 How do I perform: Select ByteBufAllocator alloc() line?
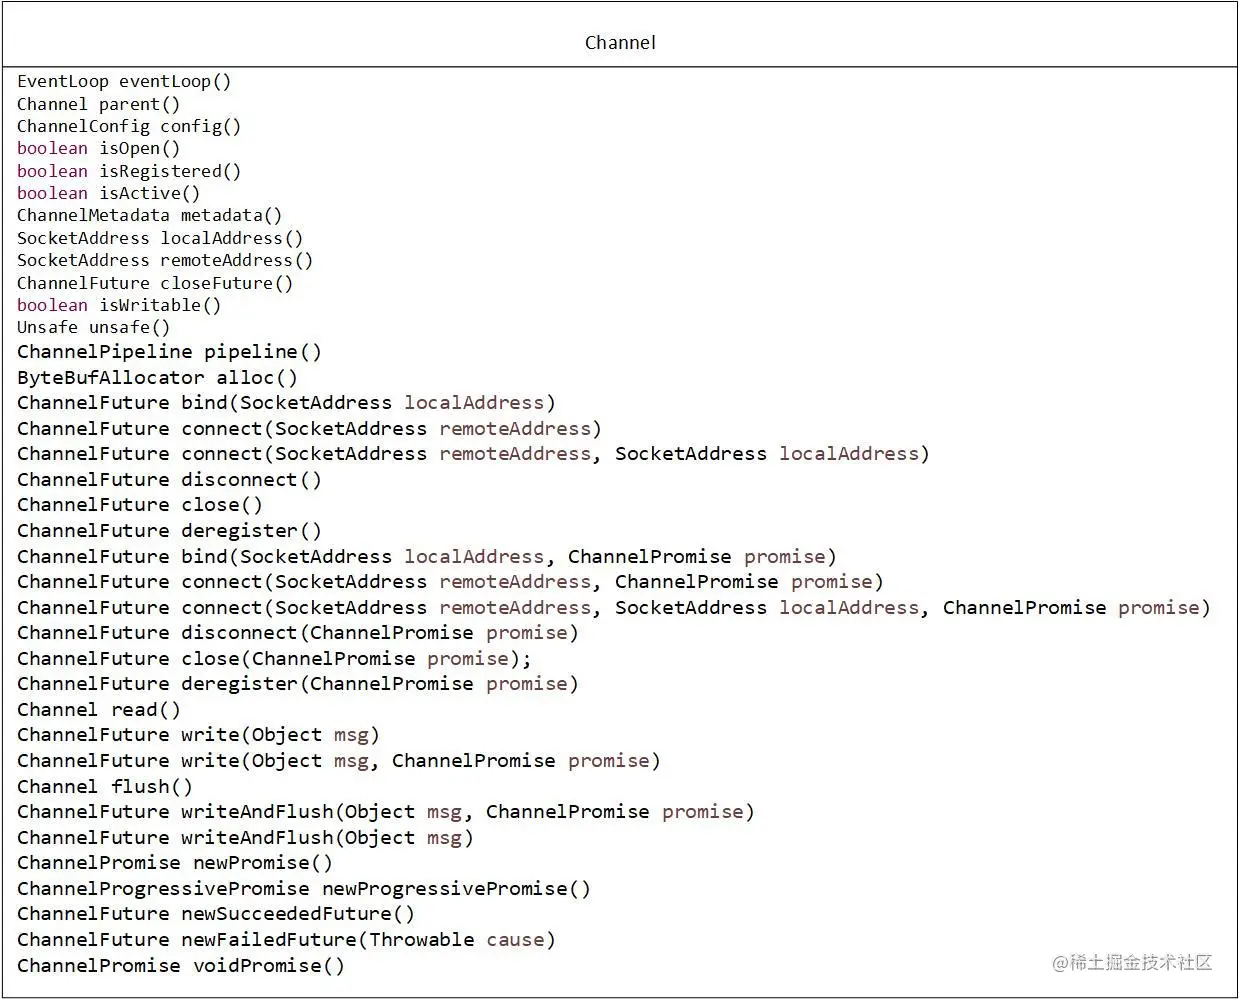point(158,378)
